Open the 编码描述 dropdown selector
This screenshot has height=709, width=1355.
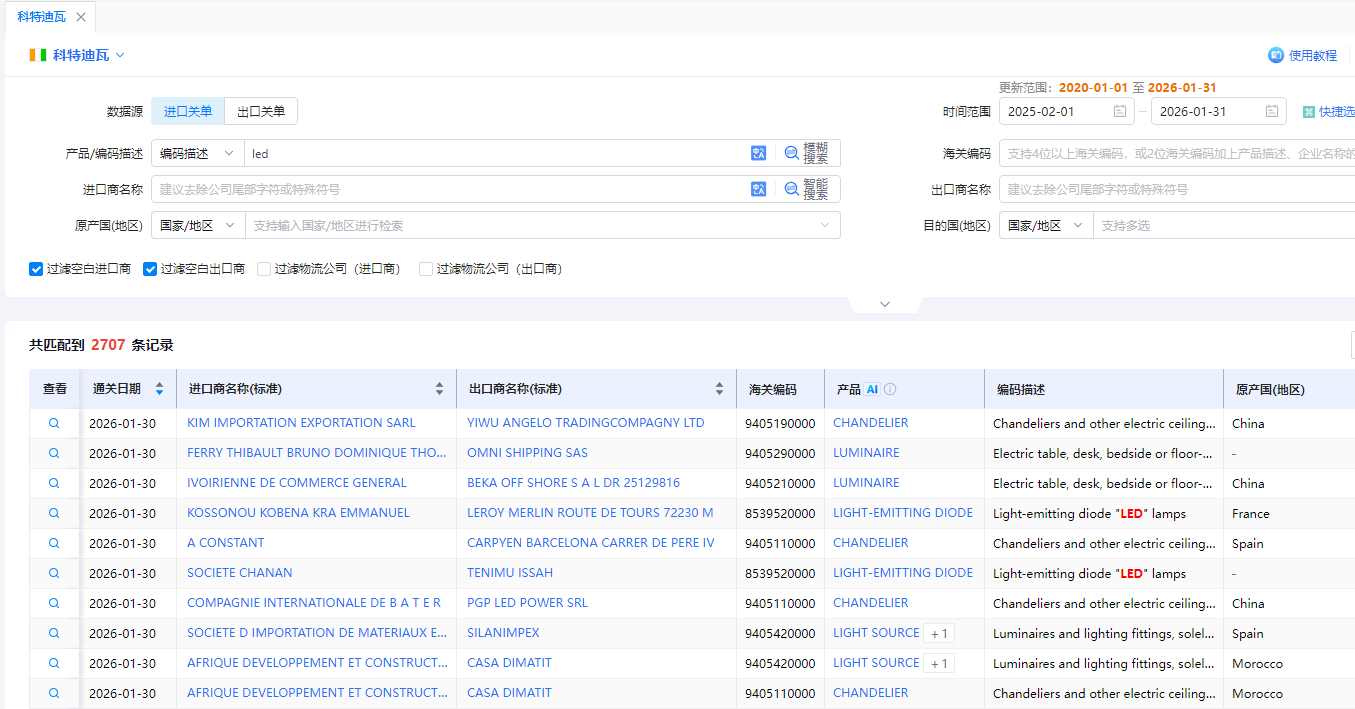click(196, 152)
